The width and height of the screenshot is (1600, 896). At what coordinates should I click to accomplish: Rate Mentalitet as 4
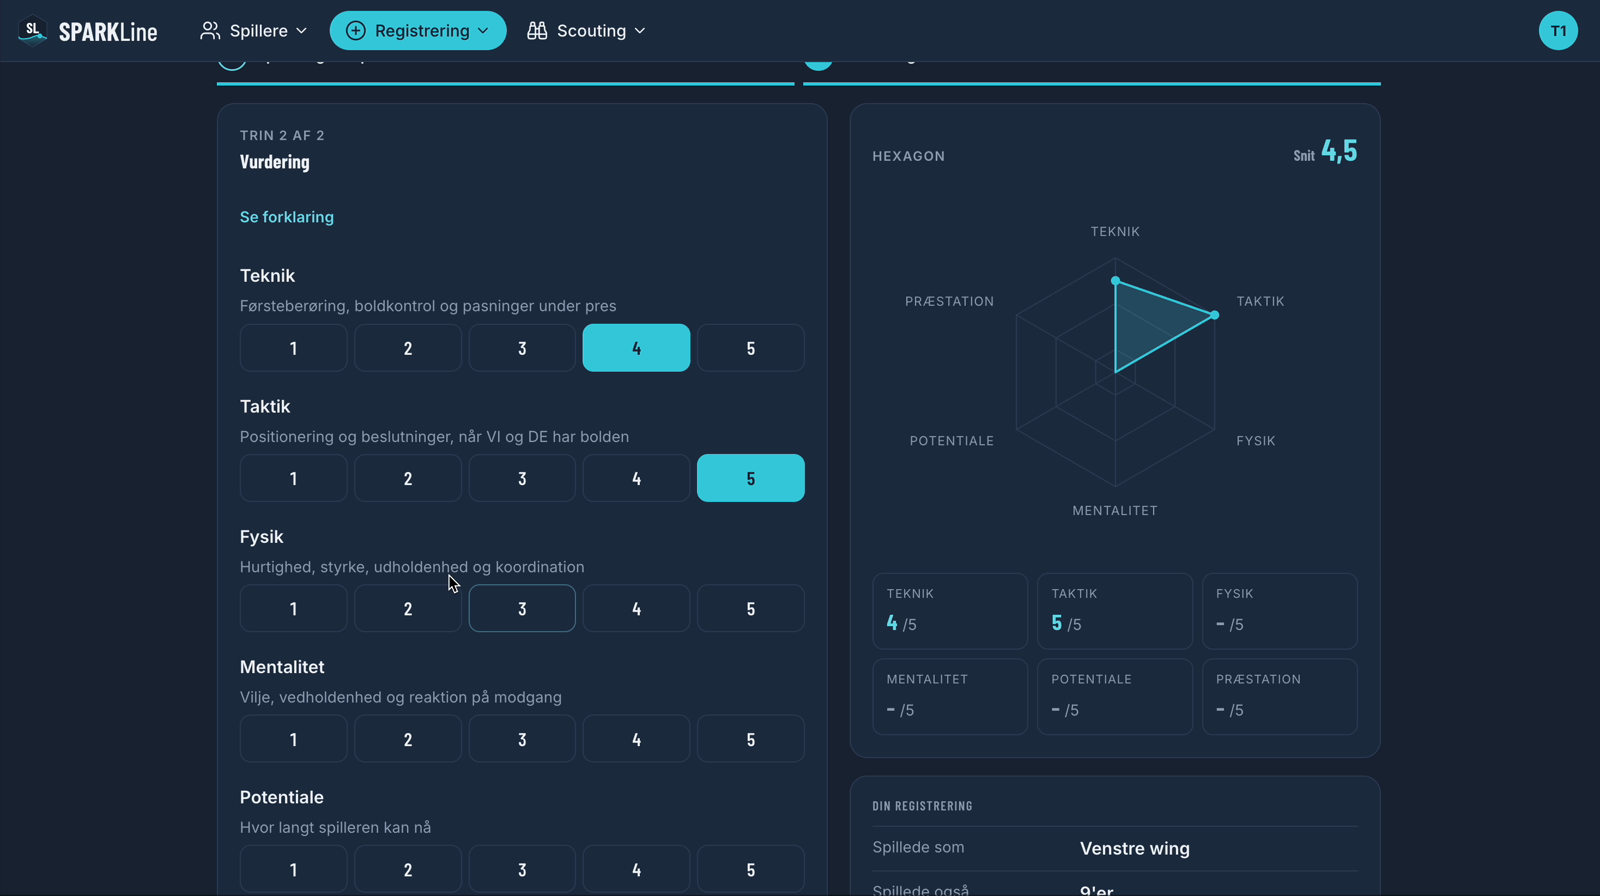(636, 739)
